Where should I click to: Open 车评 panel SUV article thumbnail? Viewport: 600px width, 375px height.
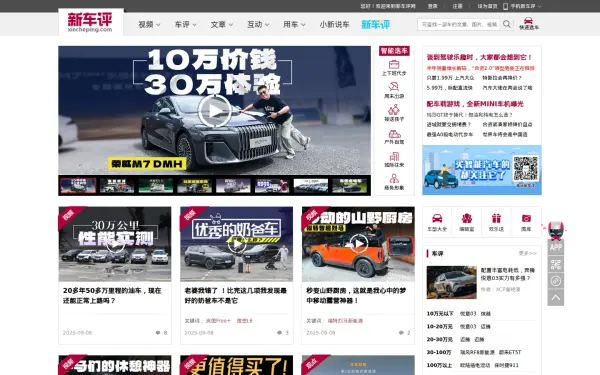[x=452, y=282]
